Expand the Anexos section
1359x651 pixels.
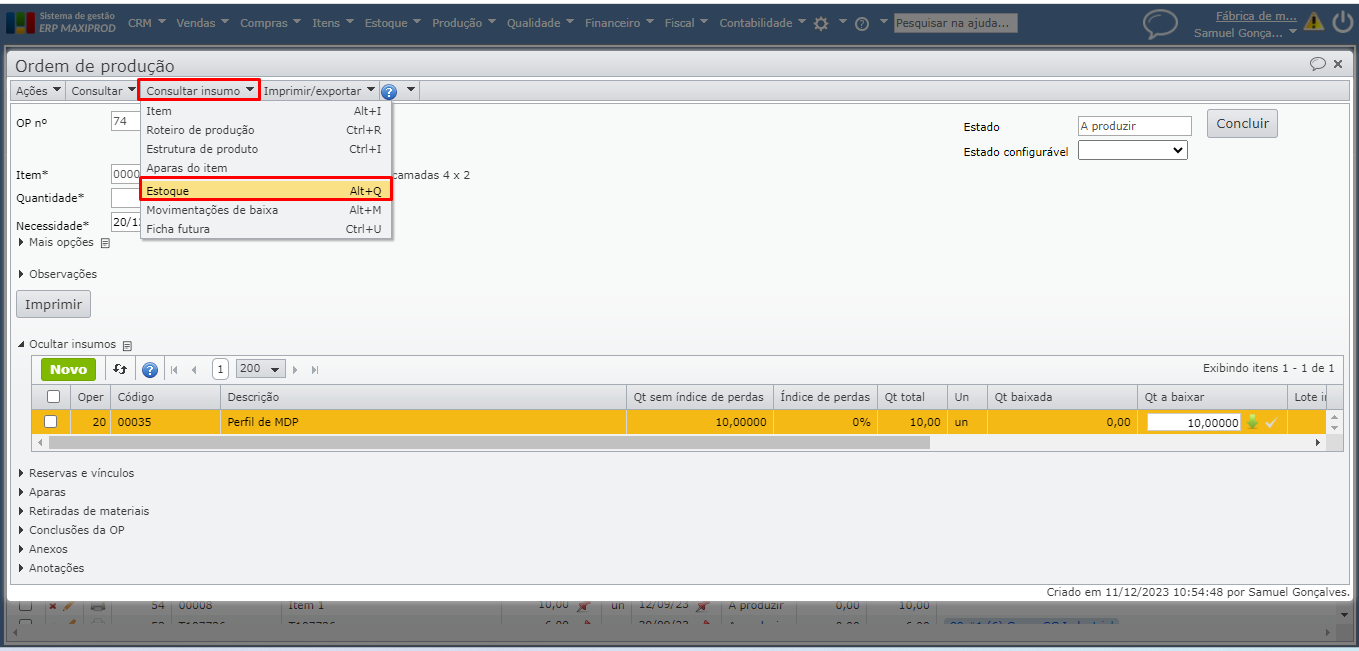[43, 549]
